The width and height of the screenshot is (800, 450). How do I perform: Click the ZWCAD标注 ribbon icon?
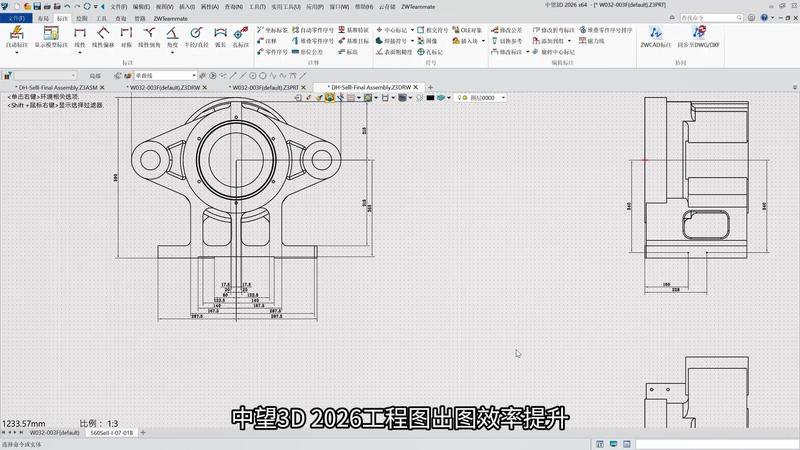coord(656,33)
